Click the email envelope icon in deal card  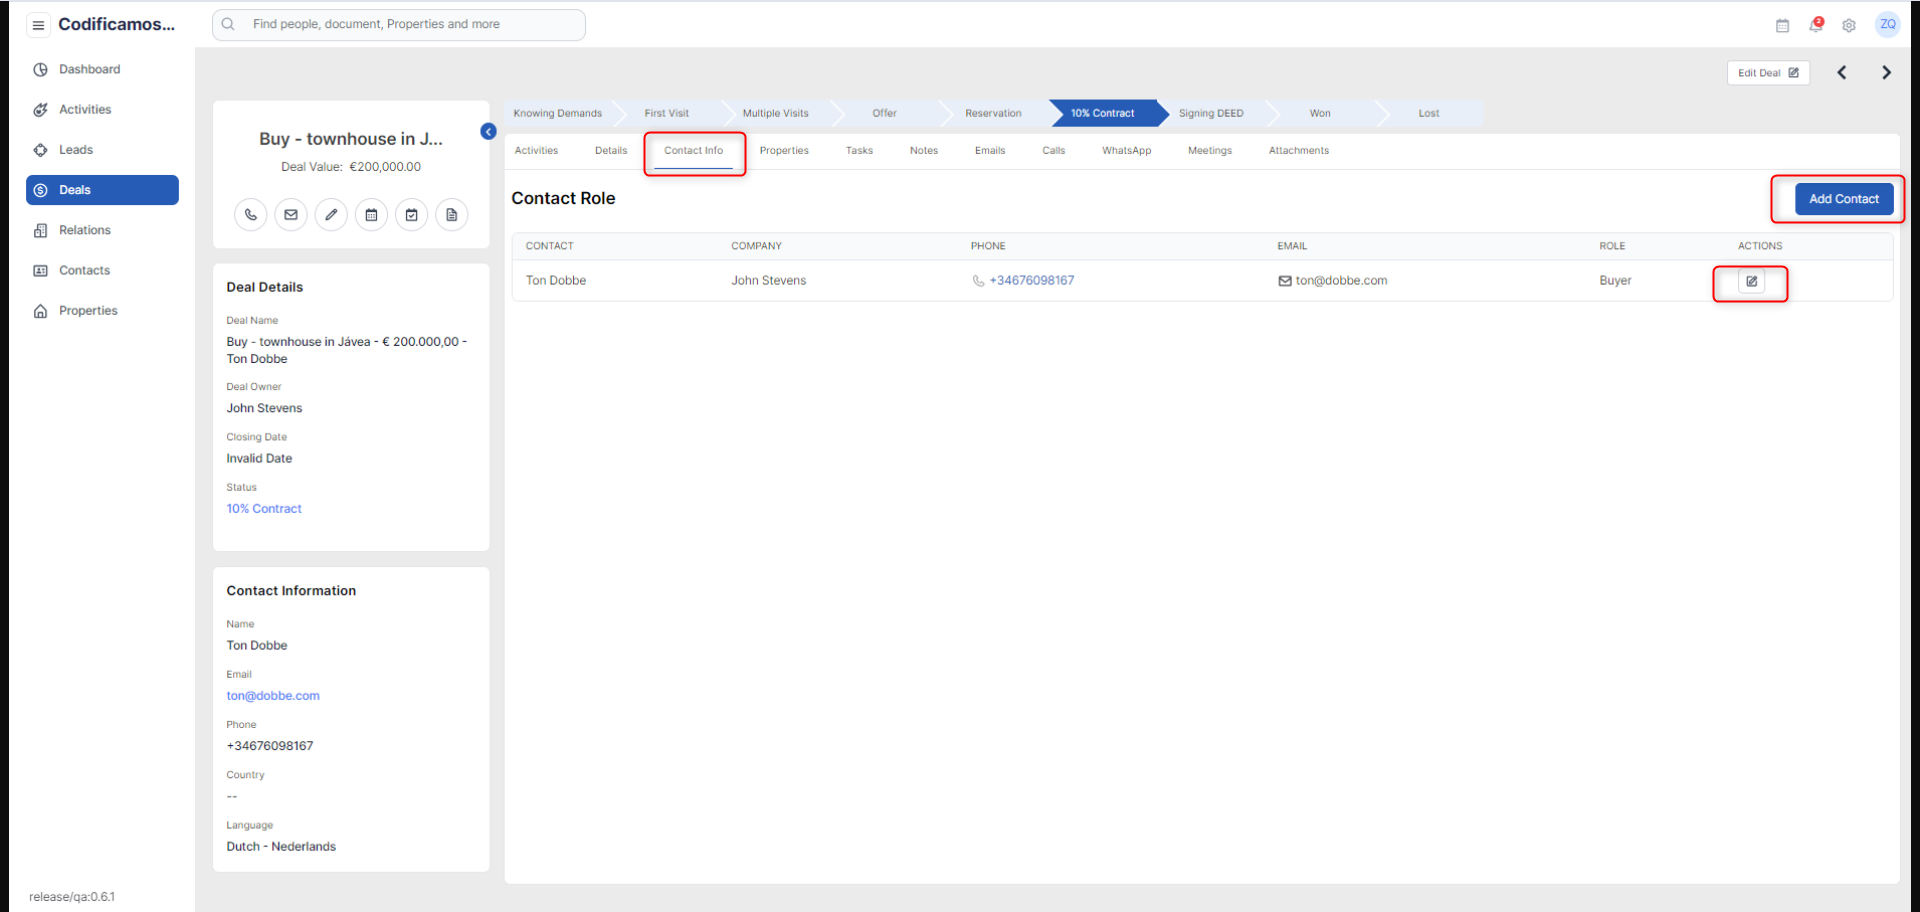point(291,215)
